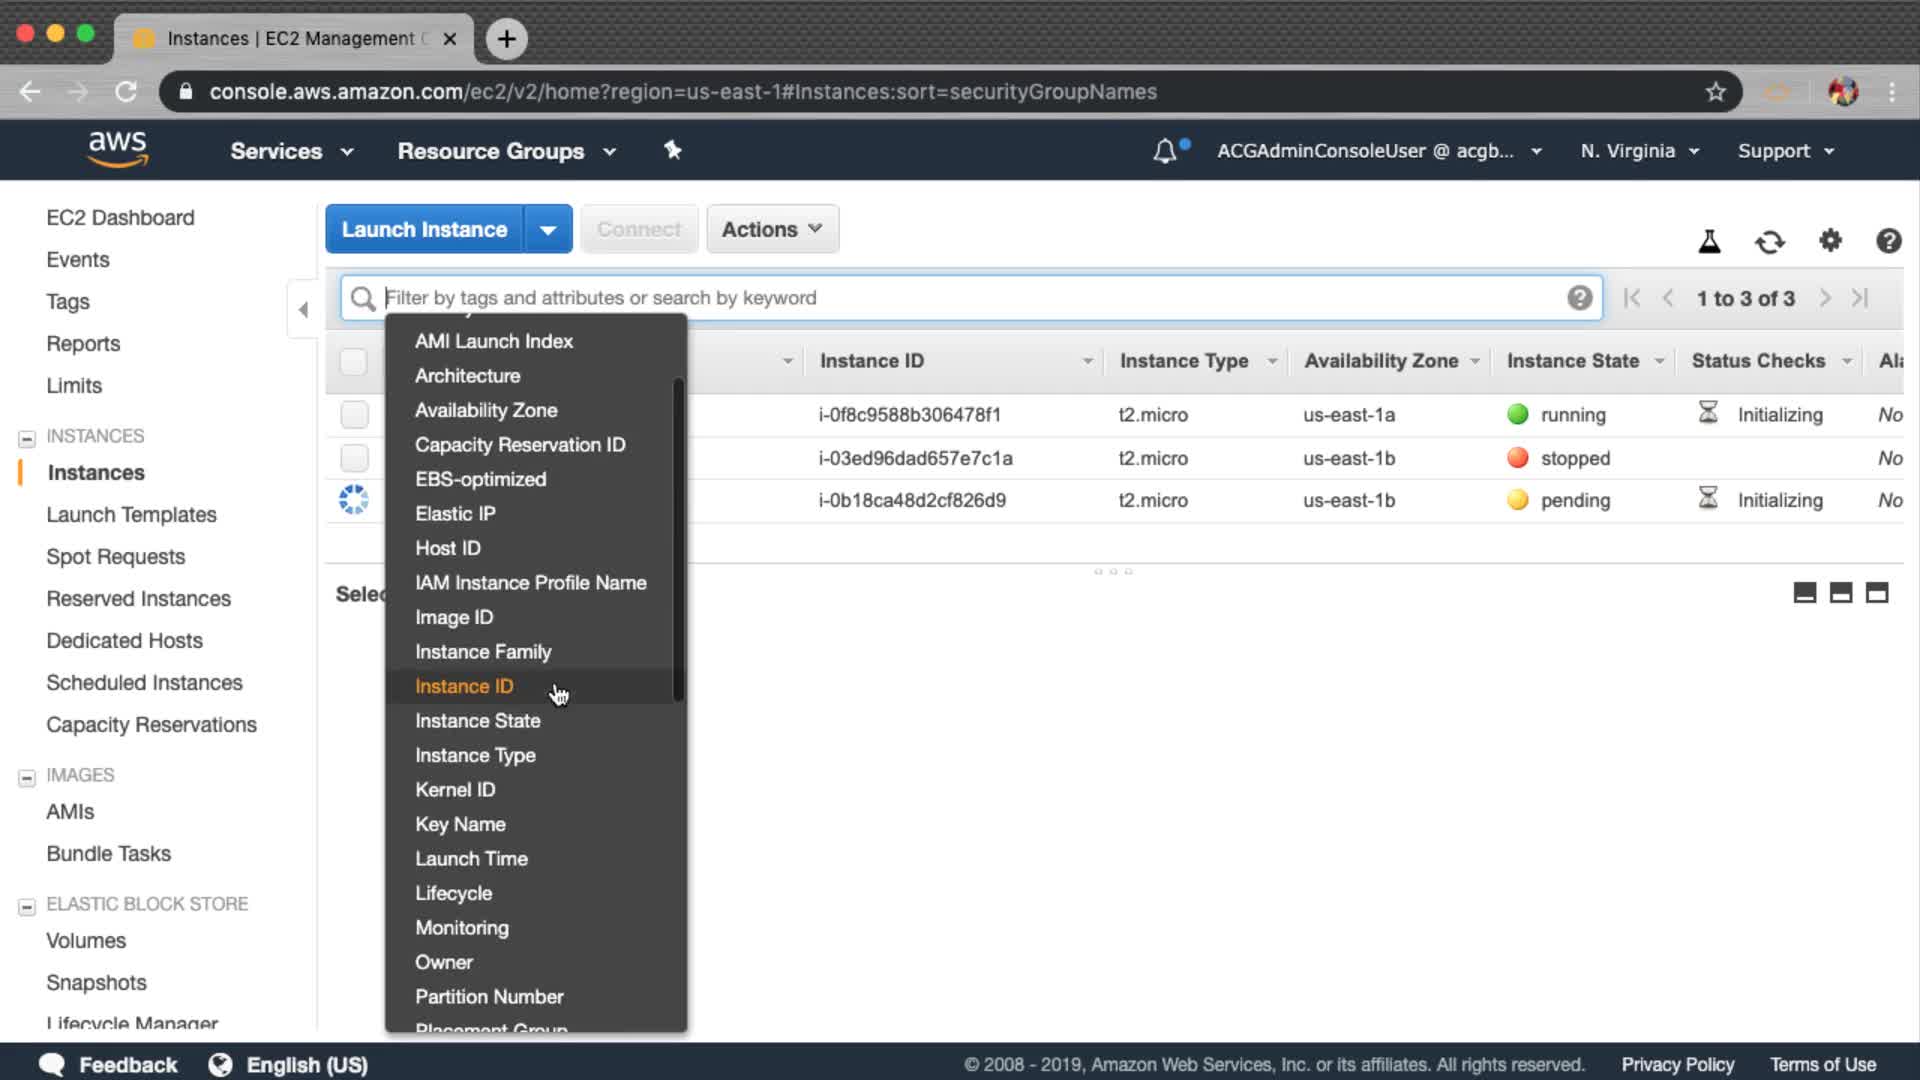1920x1080 pixels.
Task: Open the table settings gear icon
Action: [x=1830, y=241]
